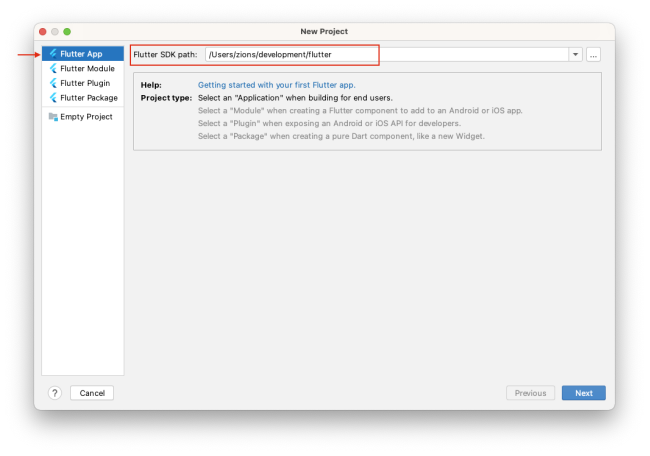
Task: Click the Previous button
Action: coord(530,393)
